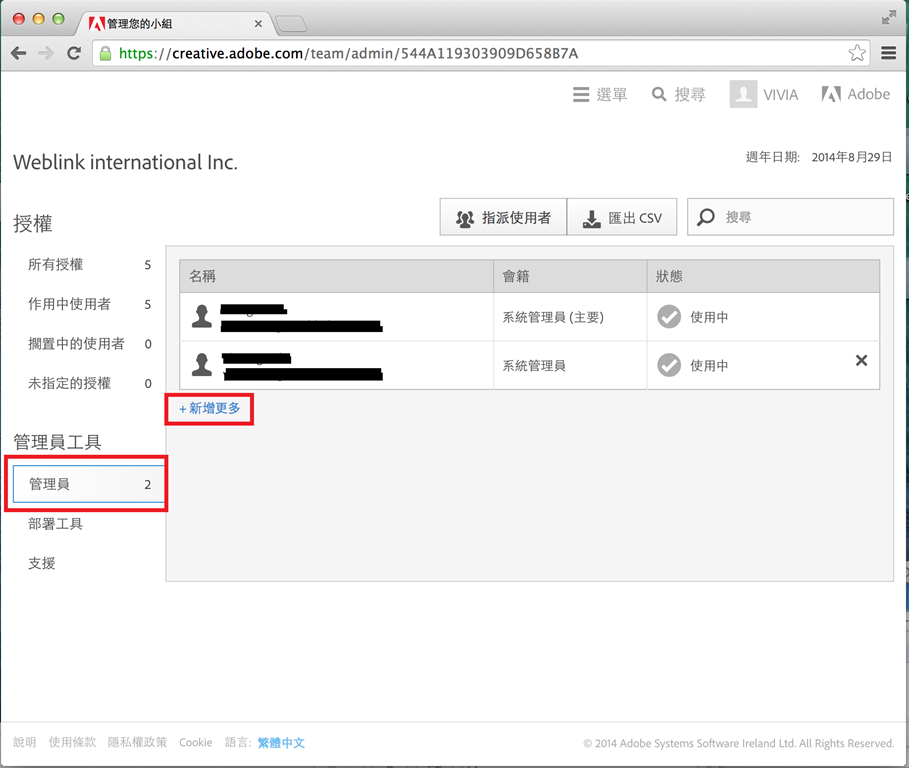This screenshot has height=768, width=909.
Task: Open the VIVIA user profile avatar
Action: point(743,94)
